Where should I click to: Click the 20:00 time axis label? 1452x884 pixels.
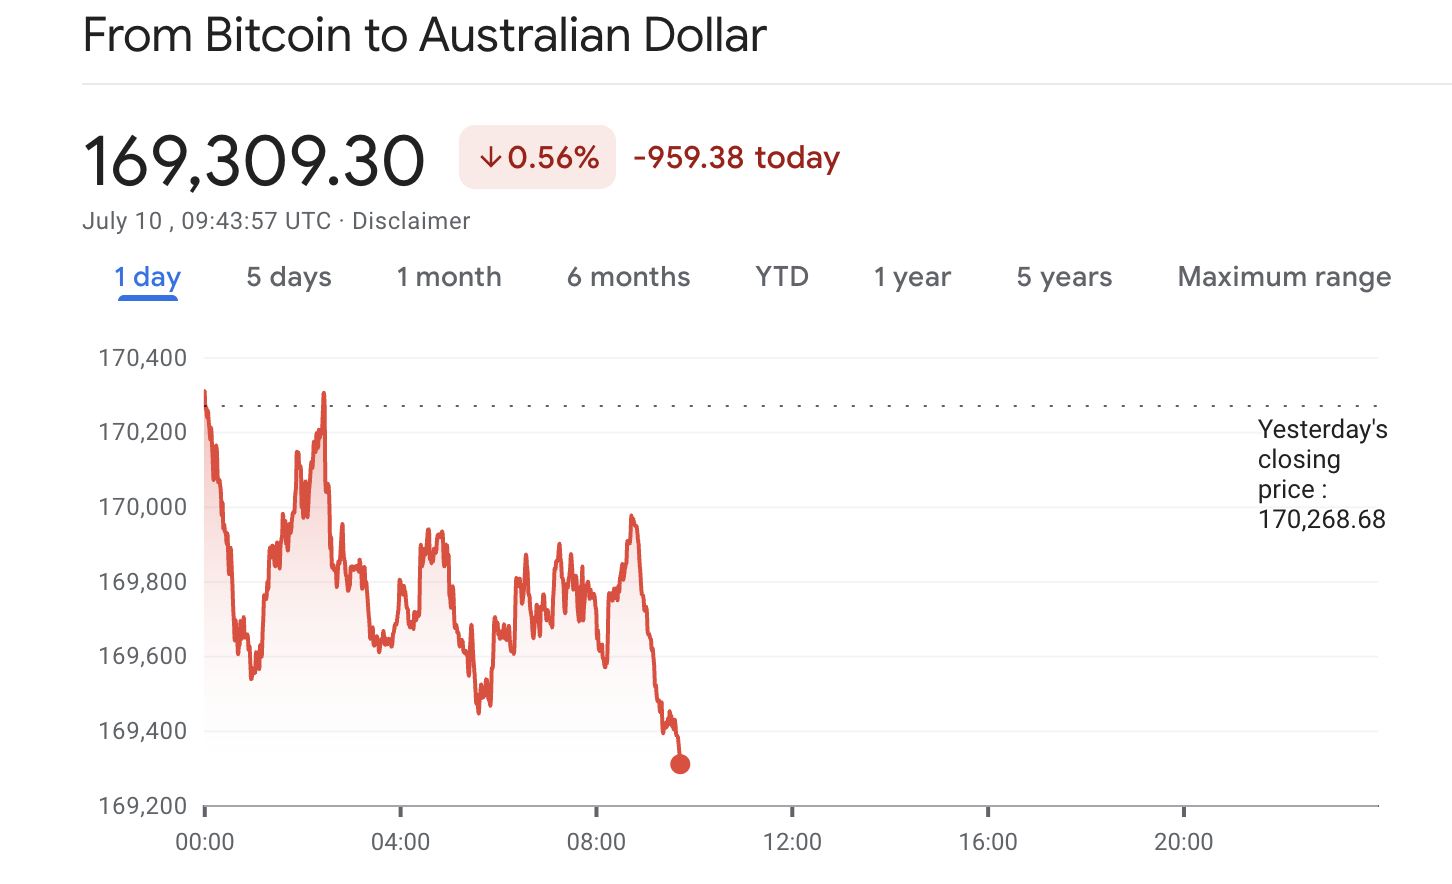(1183, 842)
